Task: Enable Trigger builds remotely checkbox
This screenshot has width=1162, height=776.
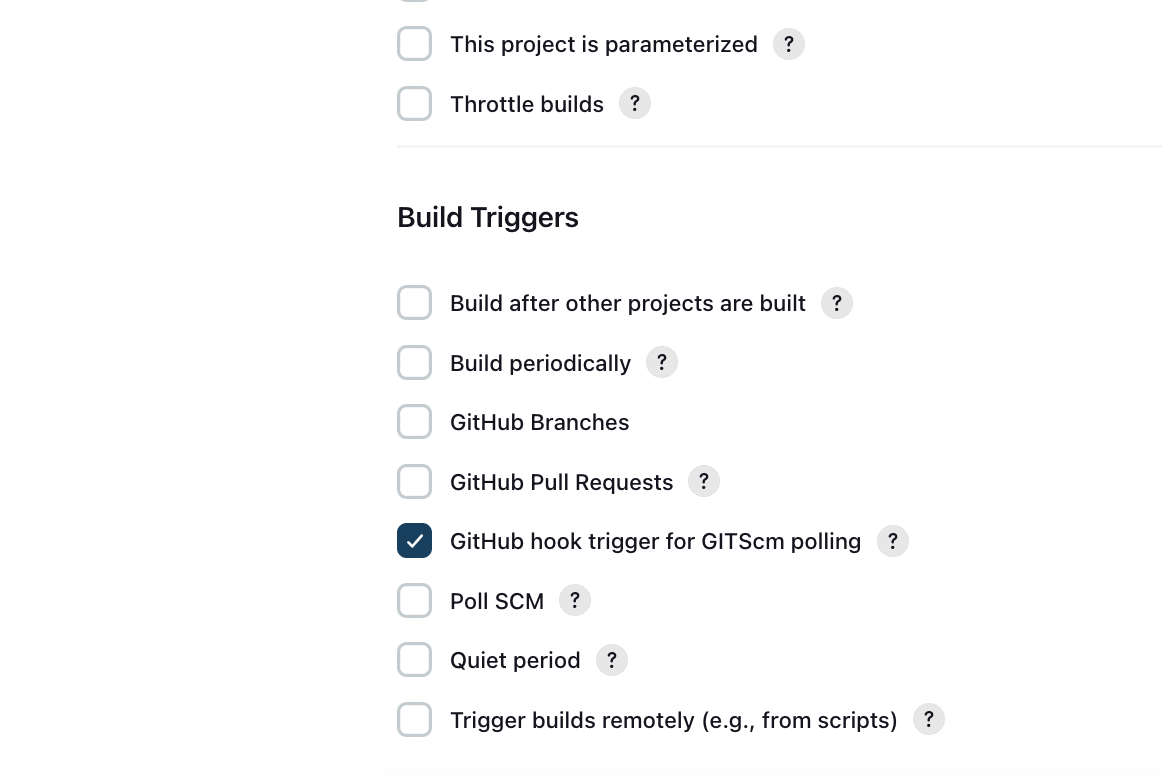Action: point(414,720)
